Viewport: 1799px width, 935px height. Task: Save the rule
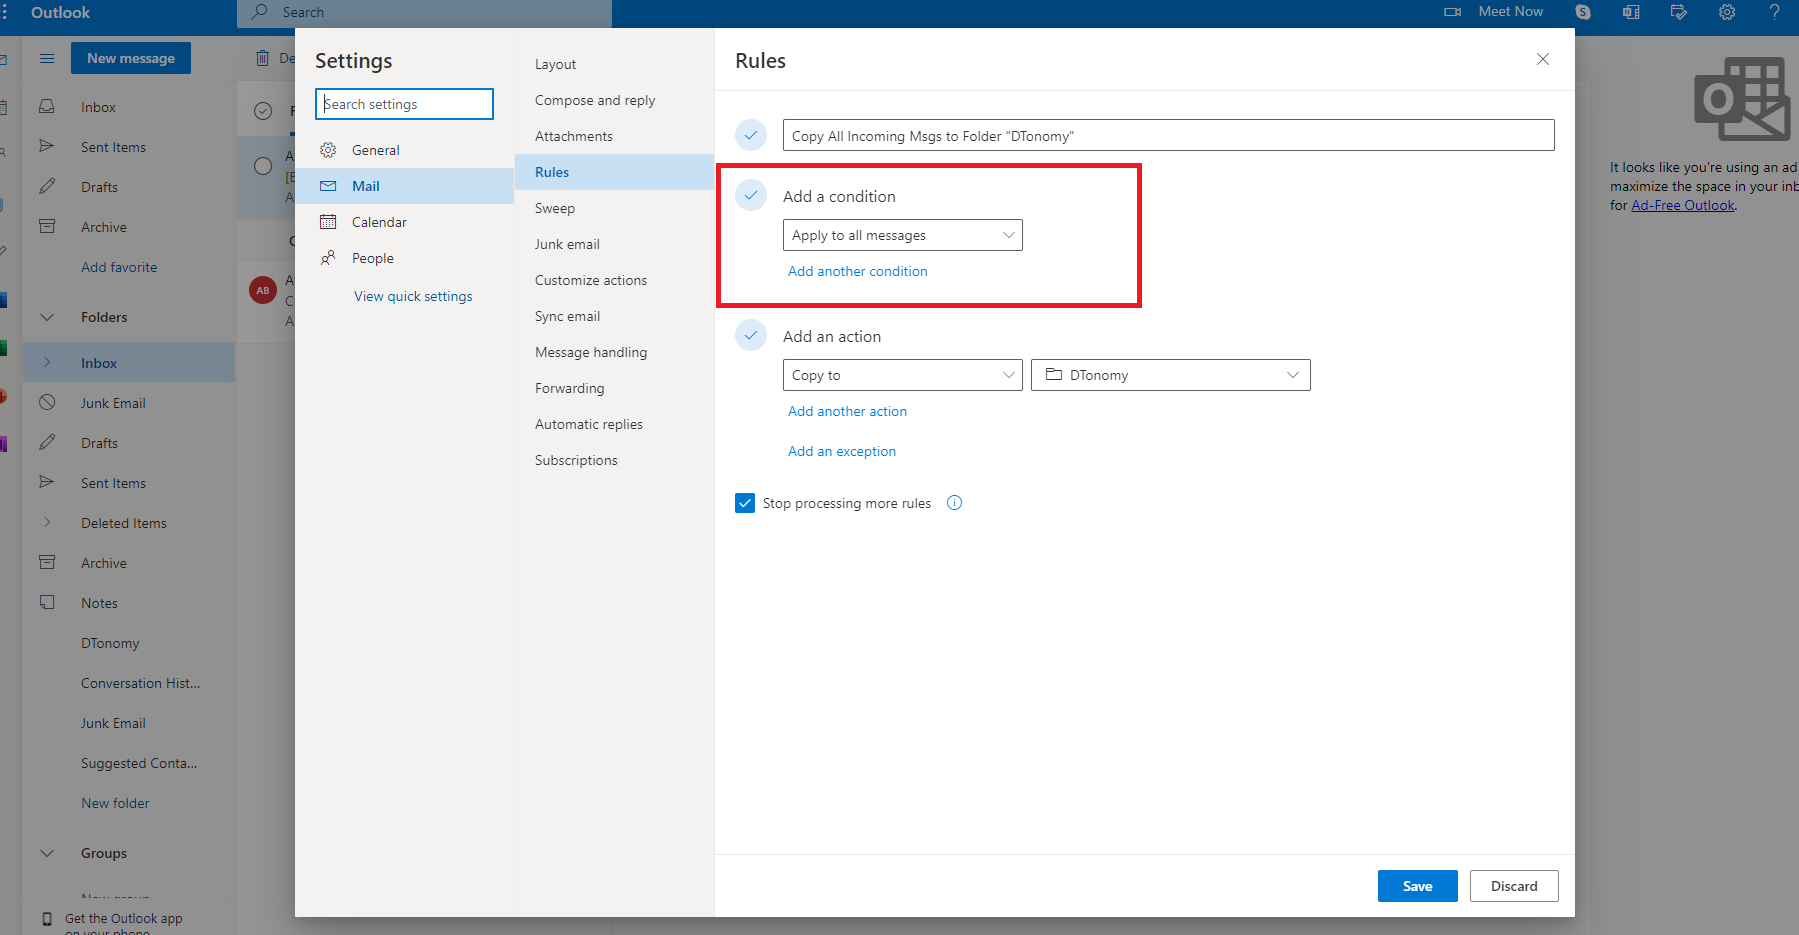(1417, 886)
